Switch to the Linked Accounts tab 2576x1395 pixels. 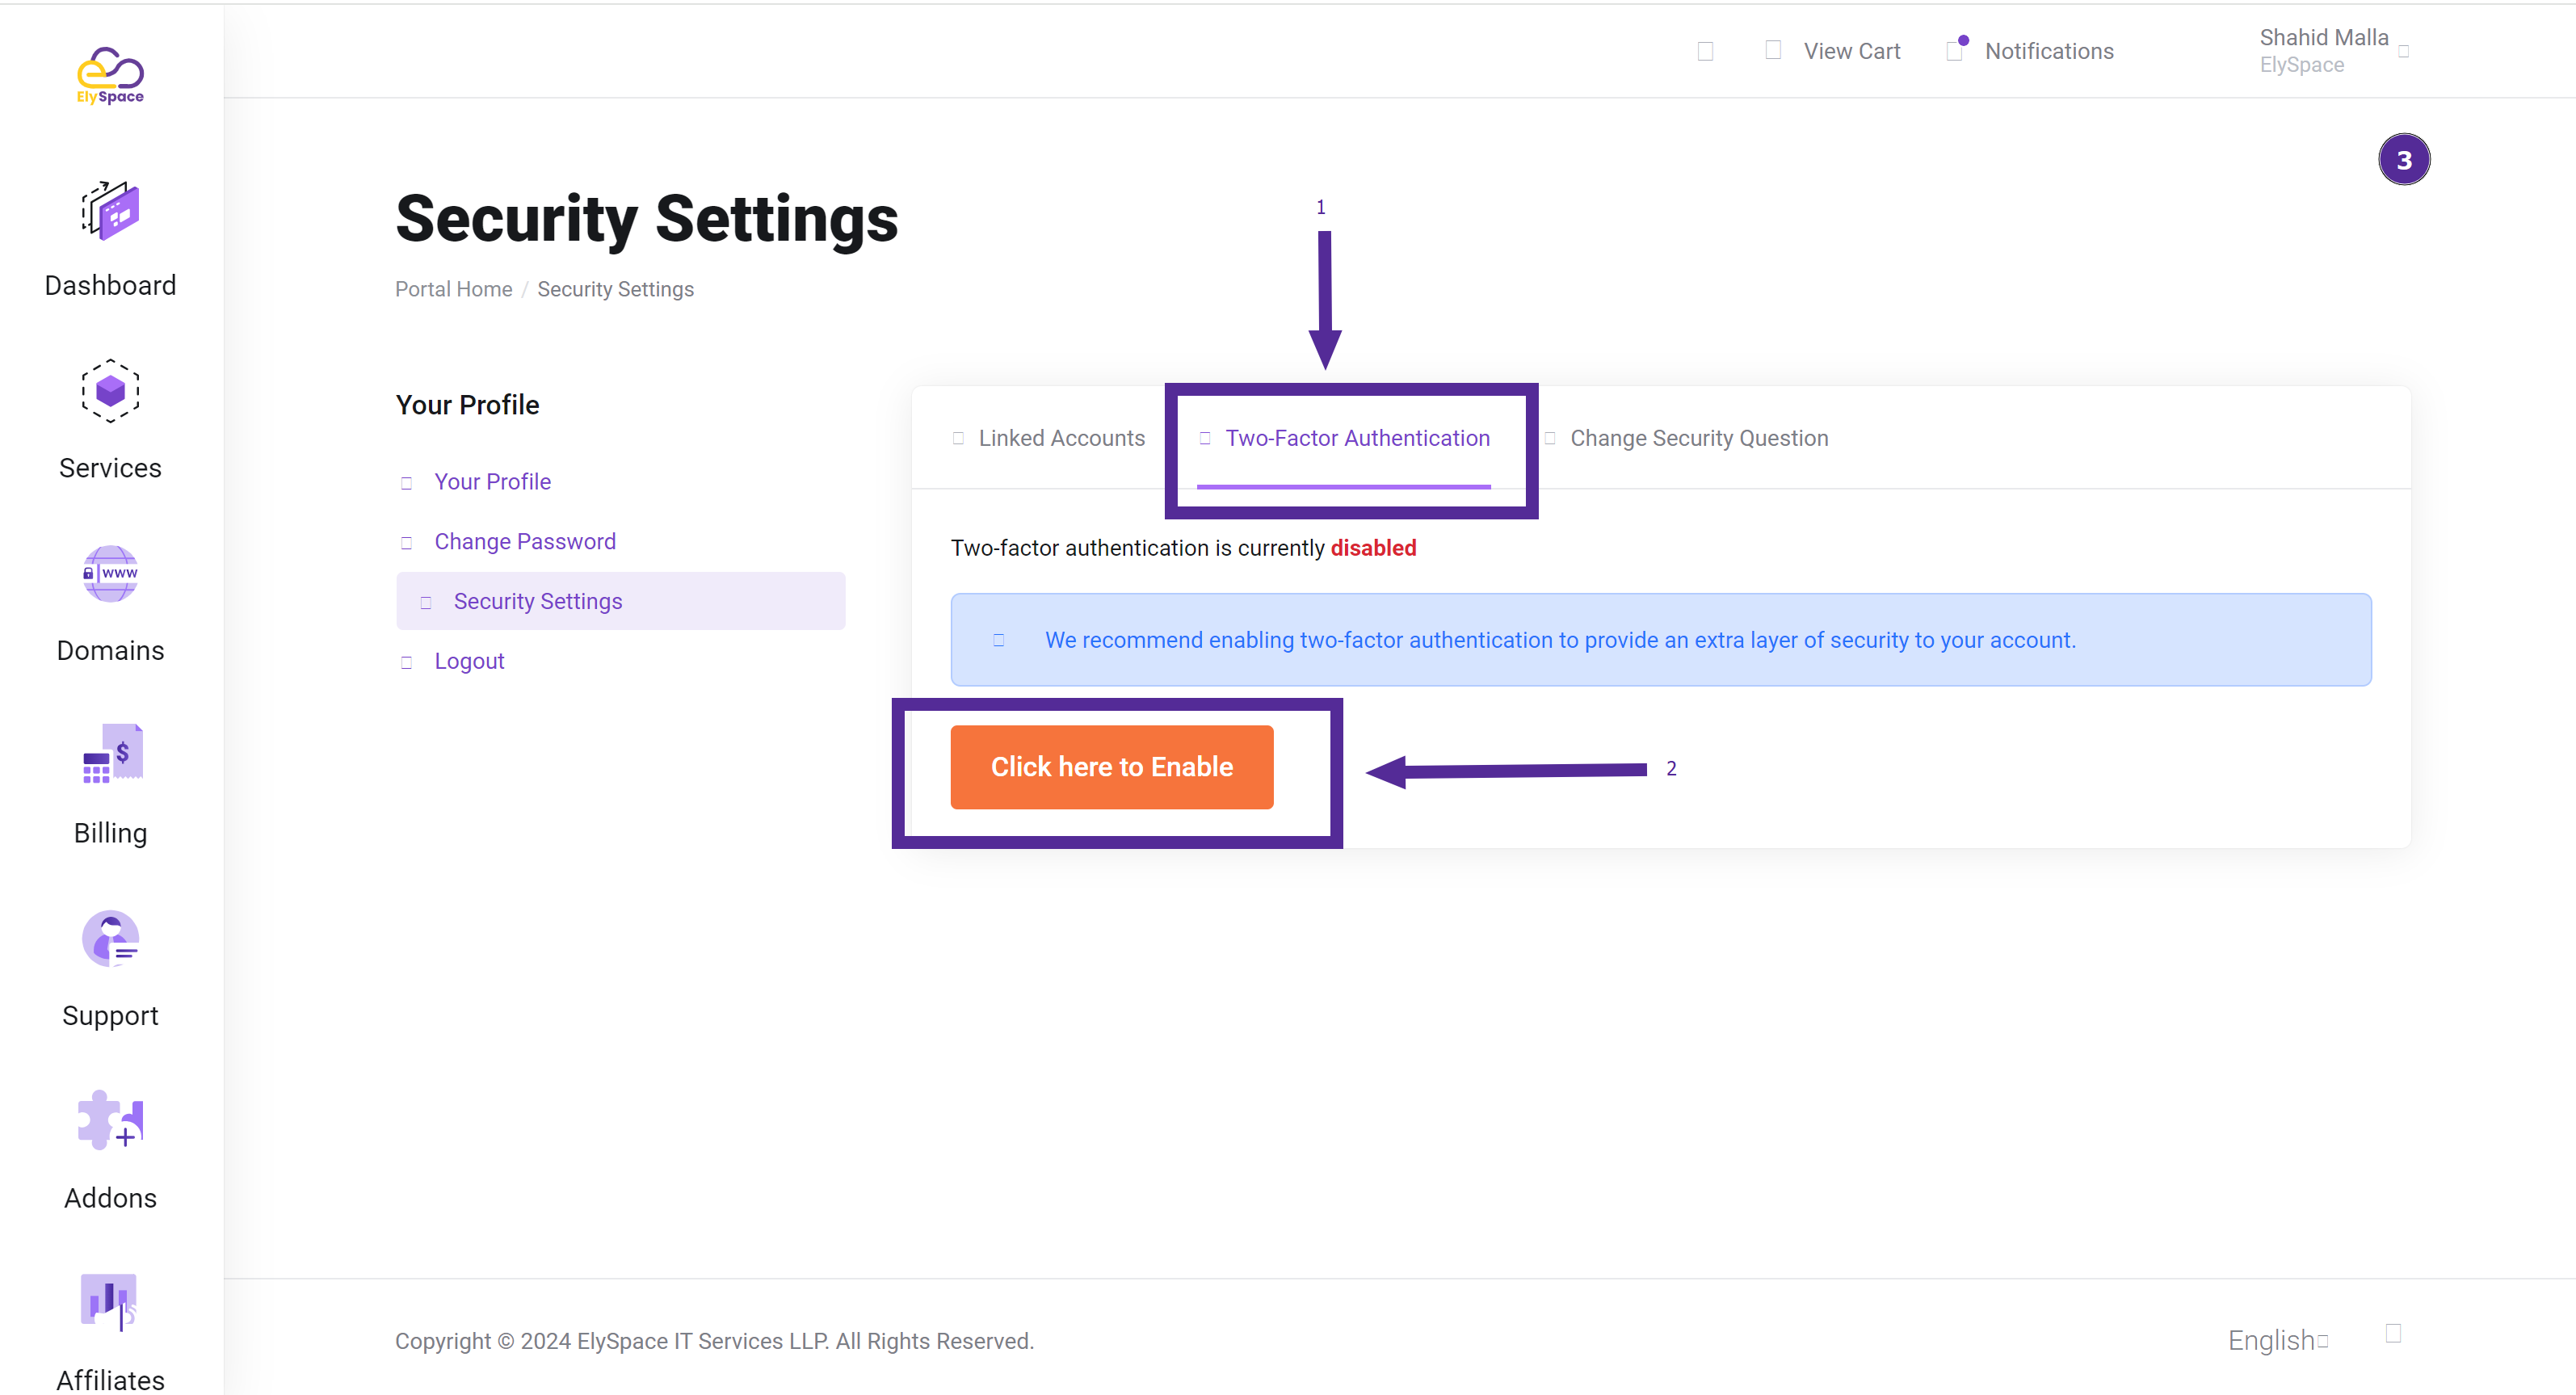point(1049,438)
